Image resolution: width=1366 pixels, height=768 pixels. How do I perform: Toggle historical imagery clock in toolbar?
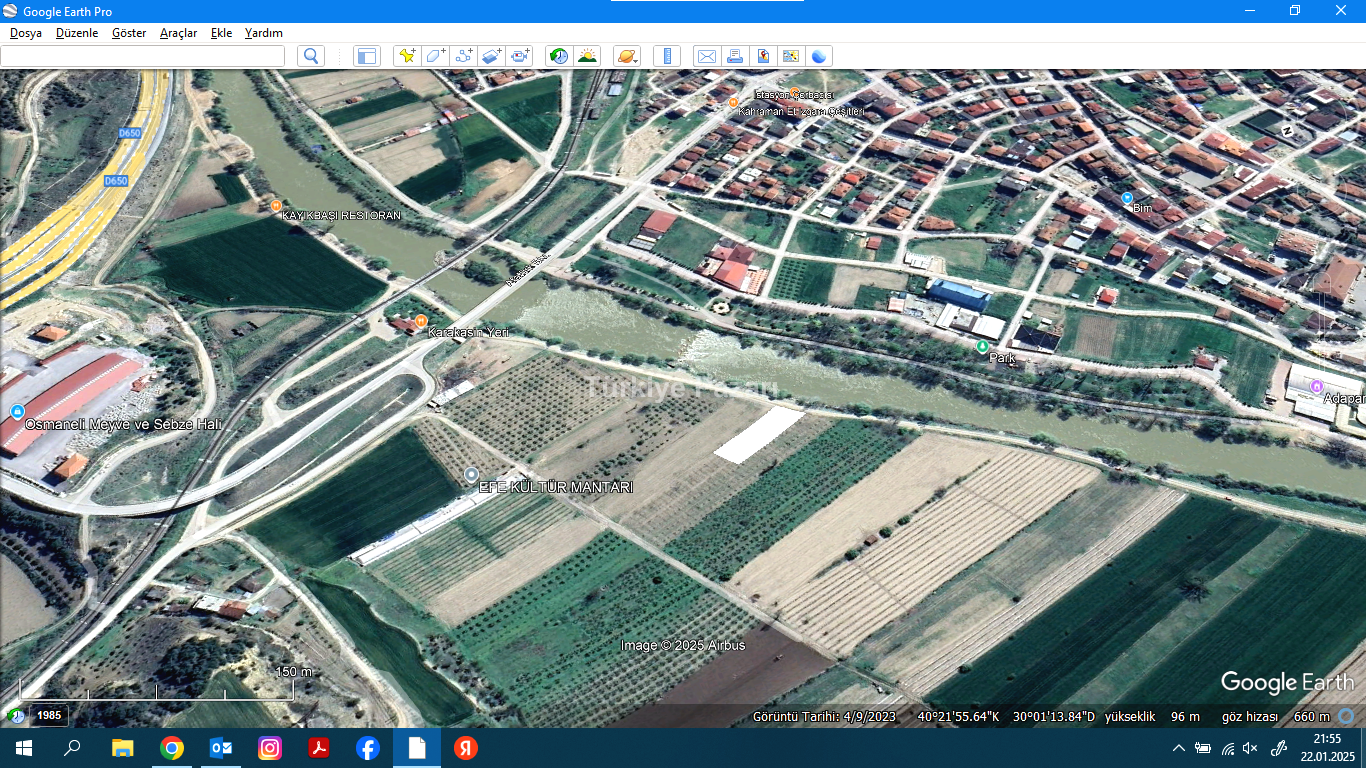click(x=559, y=56)
